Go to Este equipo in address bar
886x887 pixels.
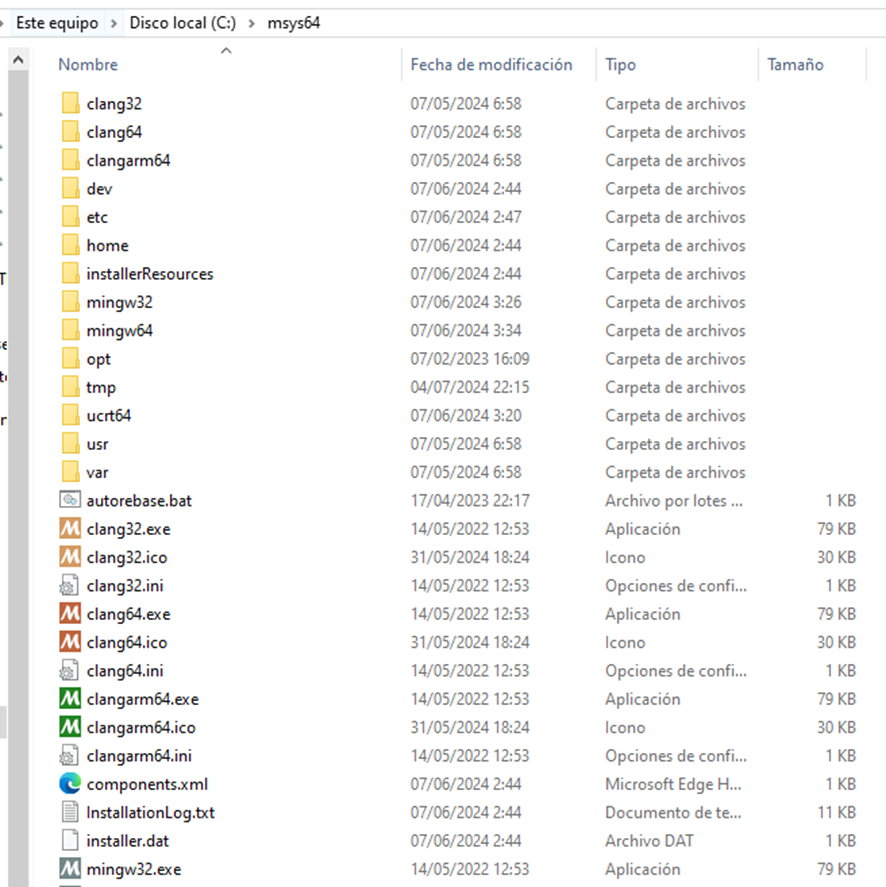tap(59, 23)
